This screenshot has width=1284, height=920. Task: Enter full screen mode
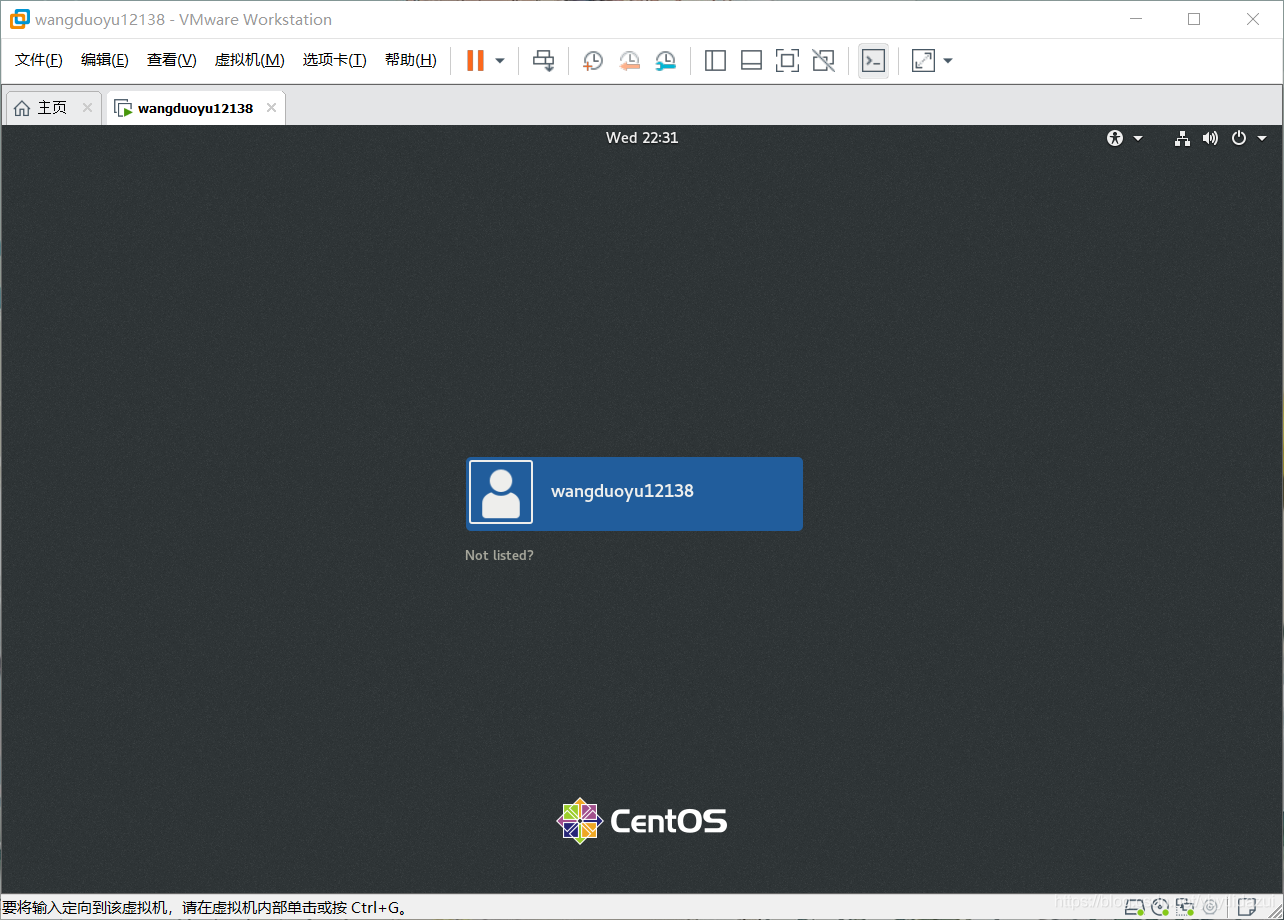[x=787, y=61]
